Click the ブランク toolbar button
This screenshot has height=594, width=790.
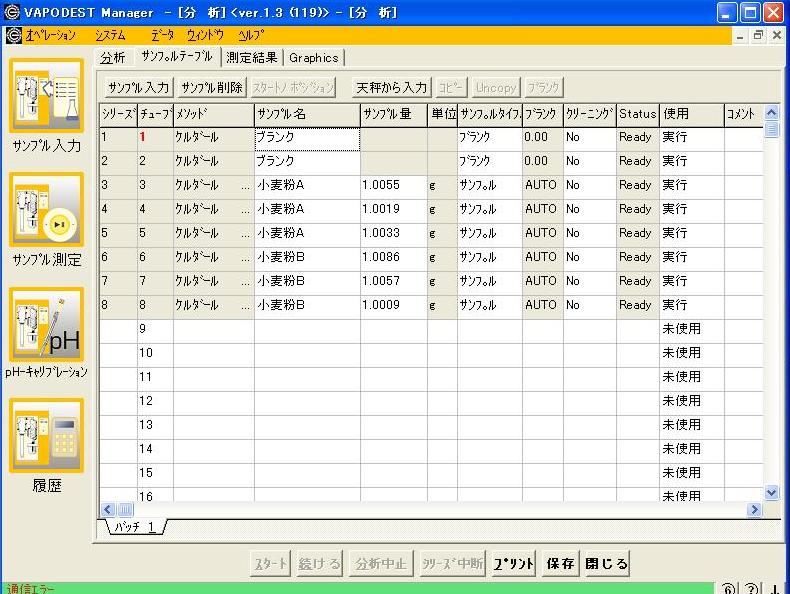click(543, 88)
